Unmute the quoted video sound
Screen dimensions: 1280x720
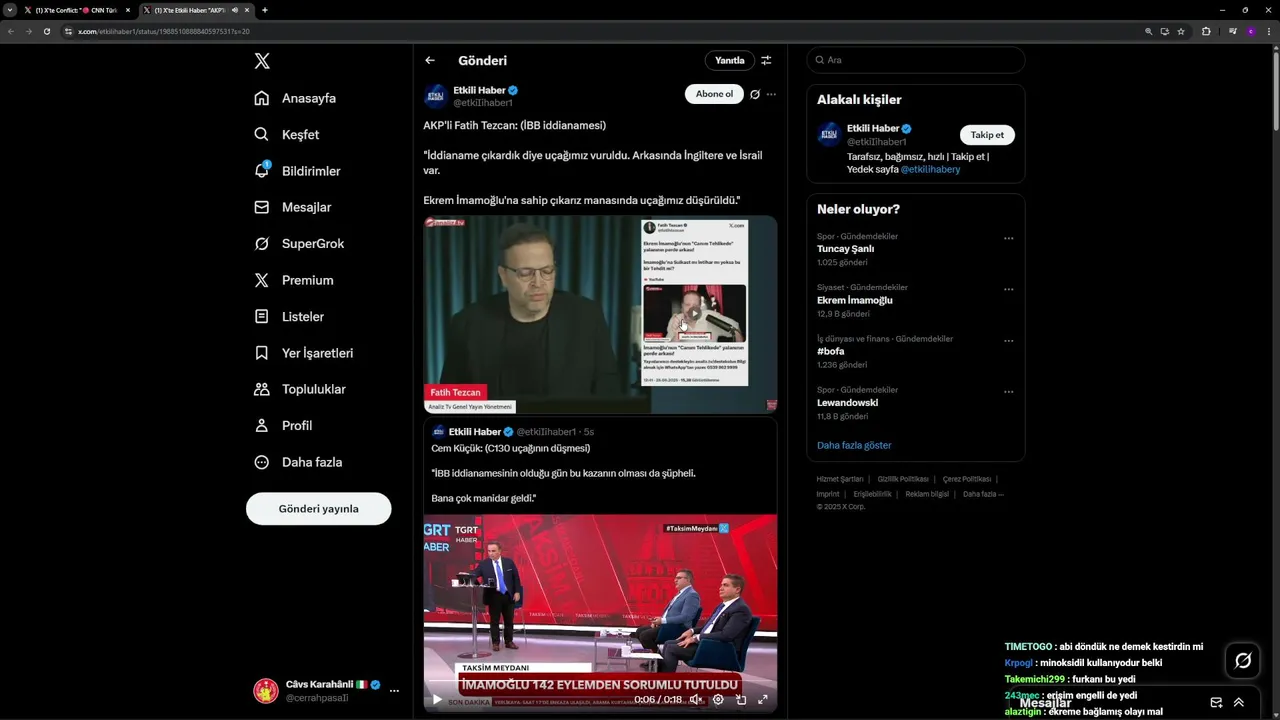[x=695, y=700]
